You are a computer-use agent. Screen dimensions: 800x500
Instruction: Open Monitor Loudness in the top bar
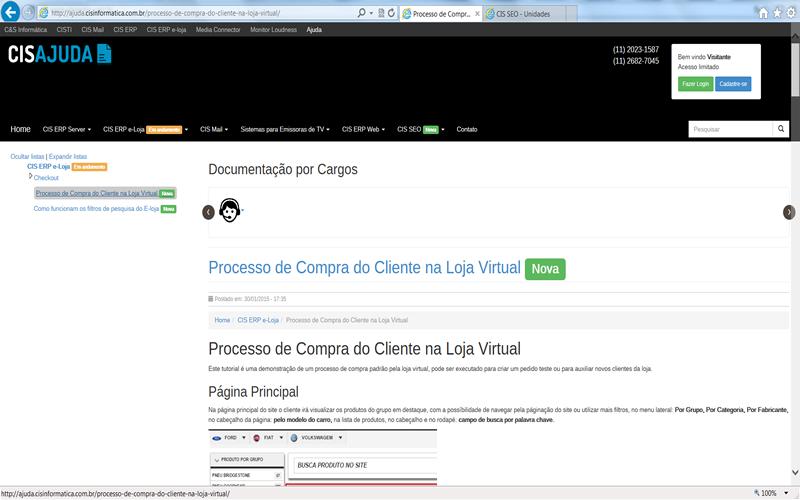[x=273, y=30]
